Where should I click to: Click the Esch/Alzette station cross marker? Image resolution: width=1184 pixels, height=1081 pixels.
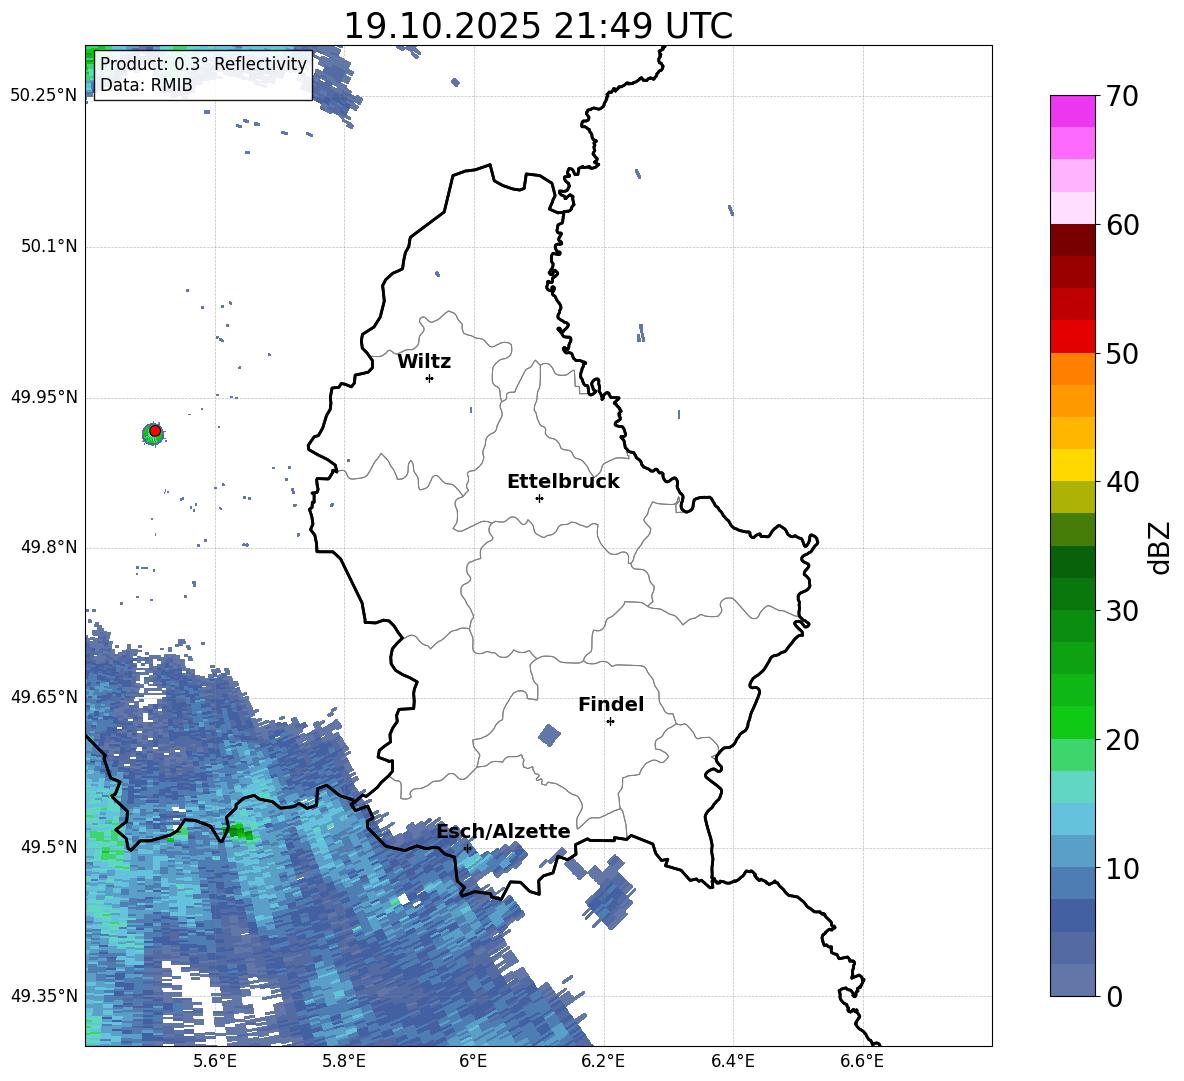[x=467, y=848]
